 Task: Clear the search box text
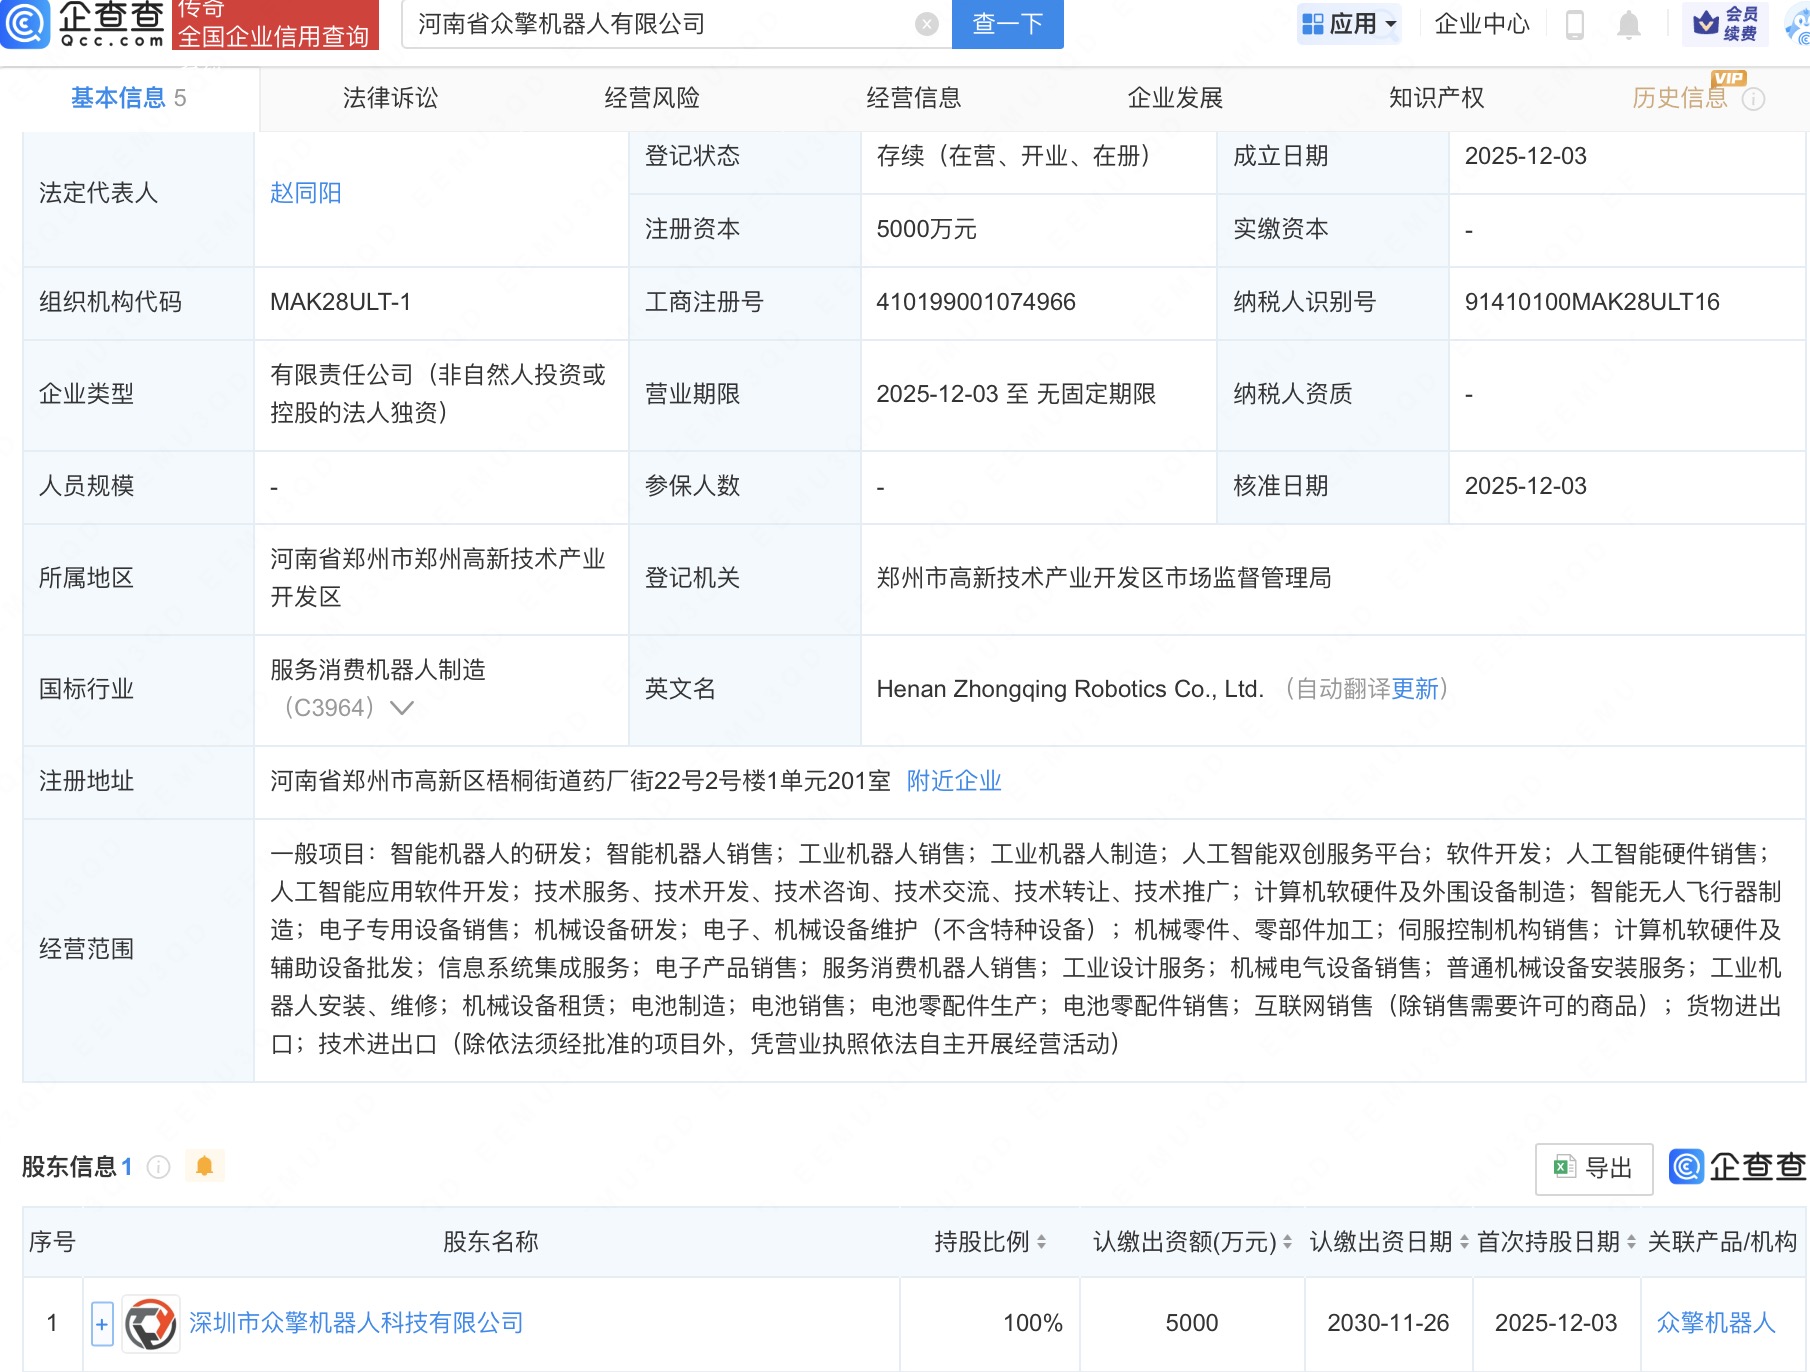927,24
